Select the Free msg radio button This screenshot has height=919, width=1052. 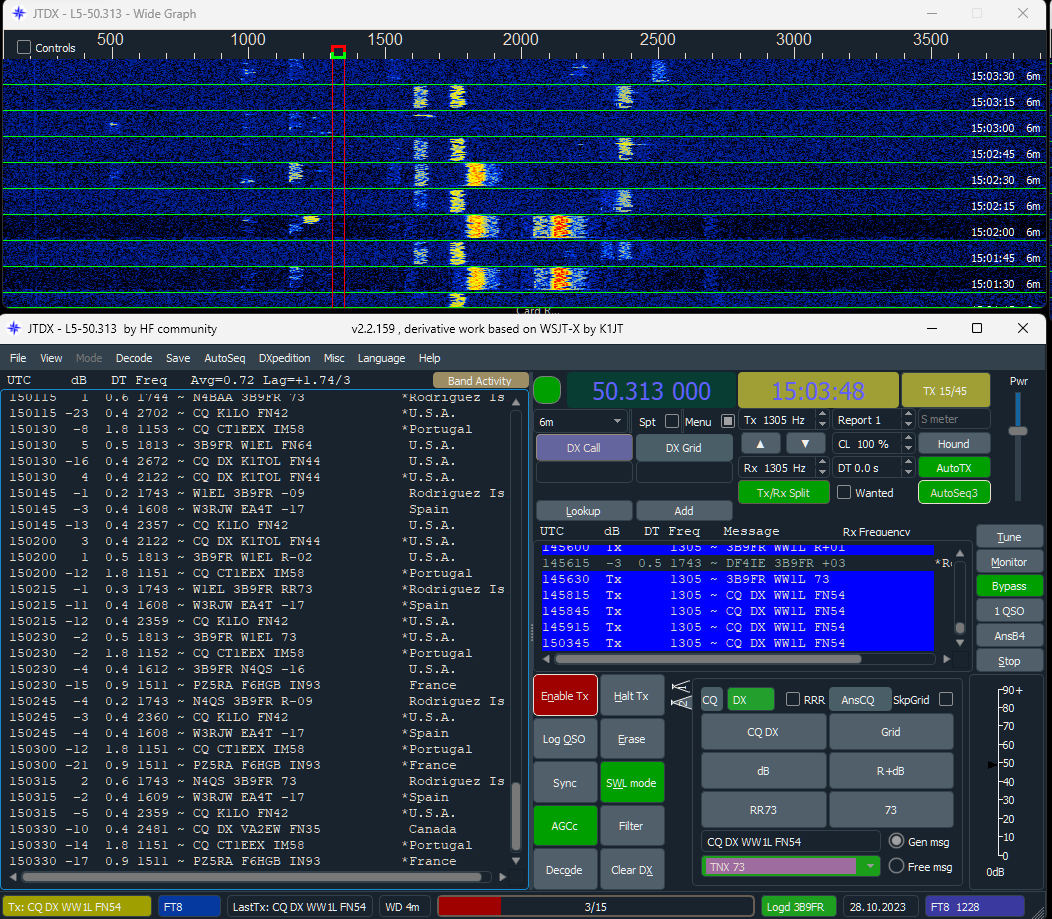coord(896,866)
